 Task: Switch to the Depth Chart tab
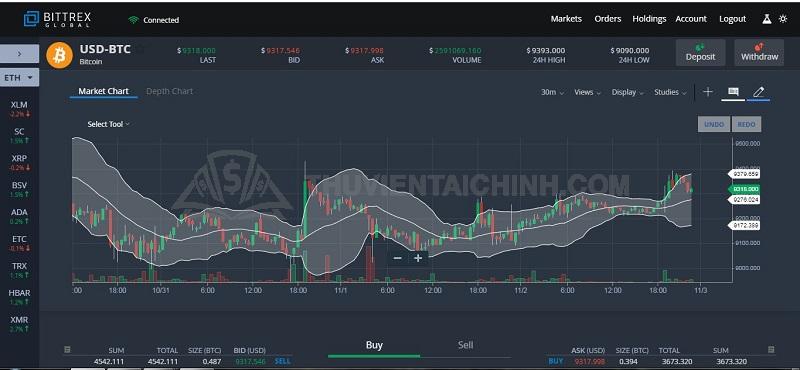169,91
